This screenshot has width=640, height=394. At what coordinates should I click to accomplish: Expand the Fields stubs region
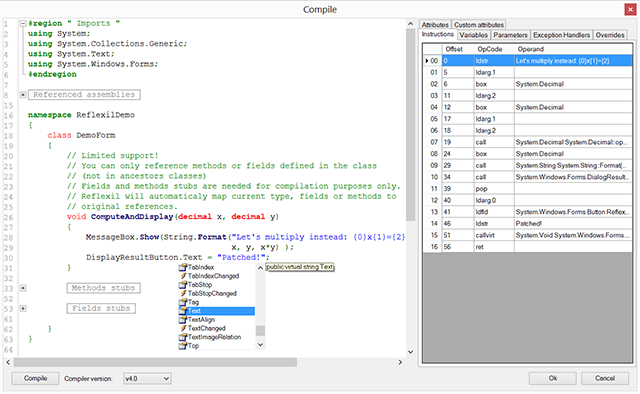(23, 309)
